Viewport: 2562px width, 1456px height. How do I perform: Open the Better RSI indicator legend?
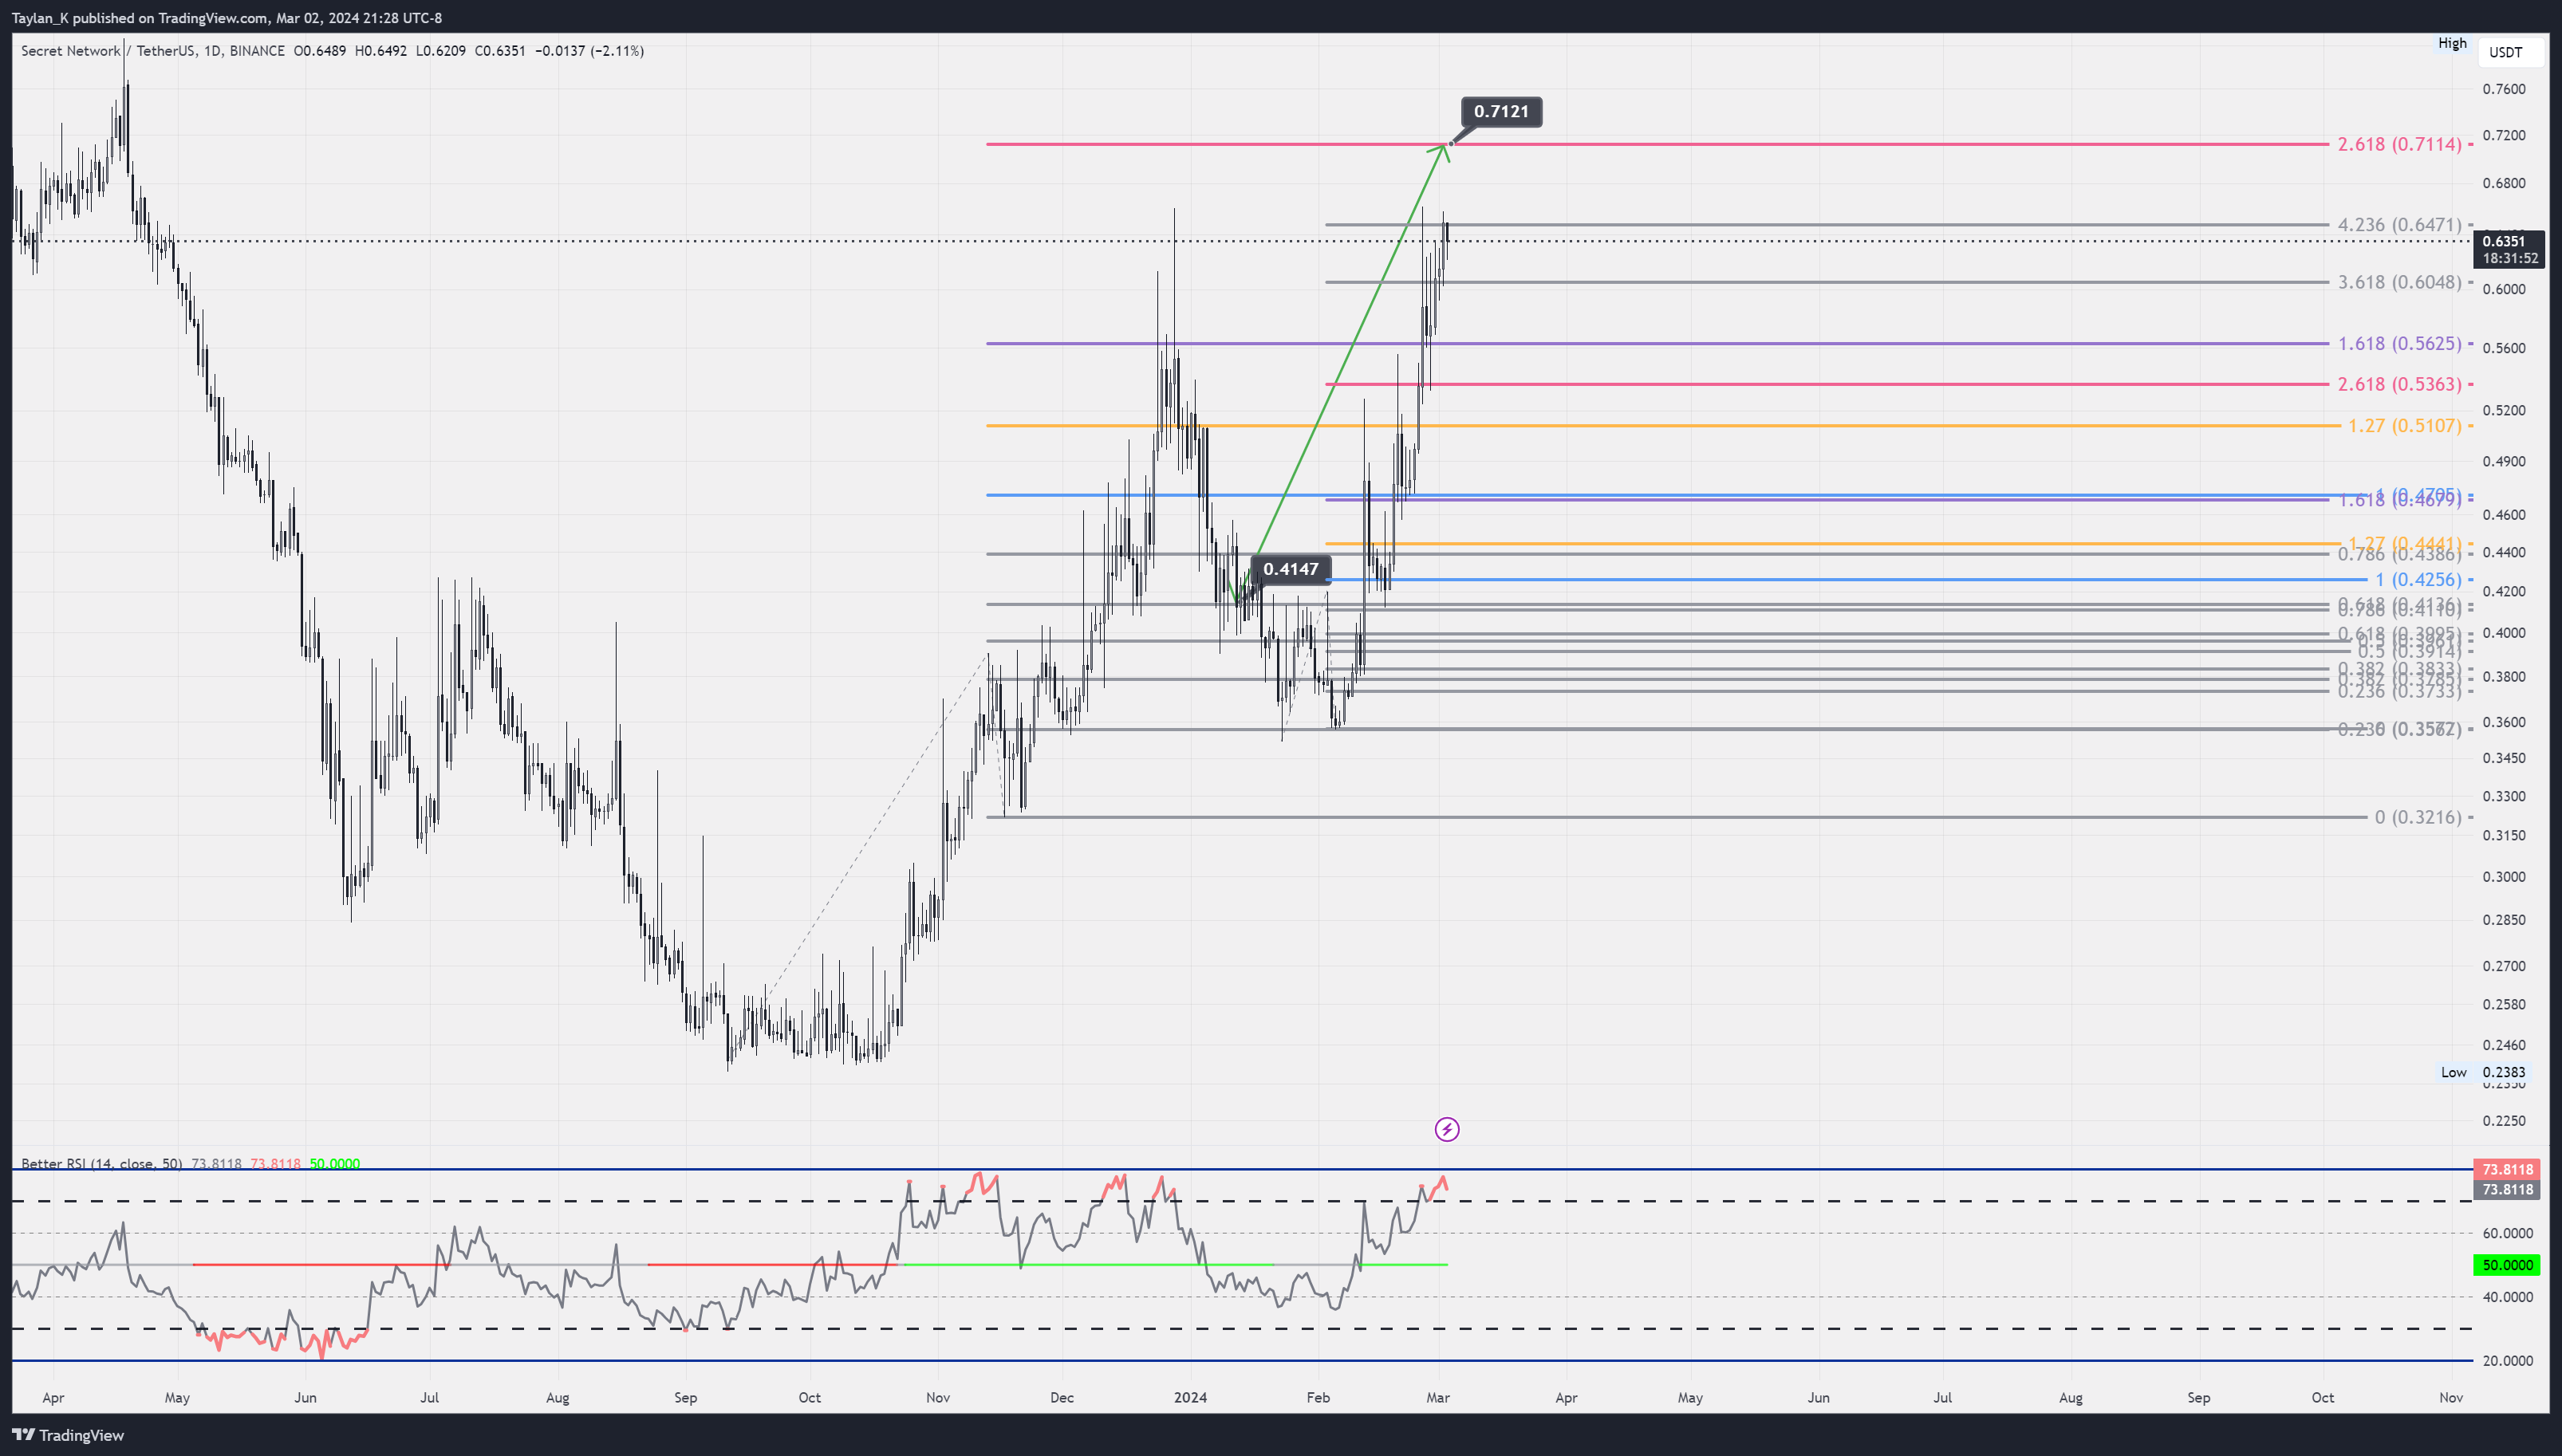(101, 1164)
